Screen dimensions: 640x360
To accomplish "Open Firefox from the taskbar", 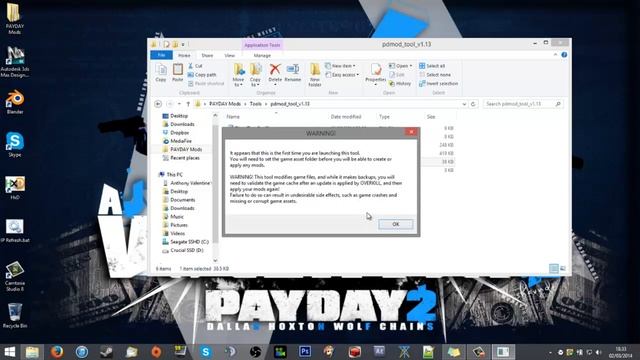I will 57,352.
